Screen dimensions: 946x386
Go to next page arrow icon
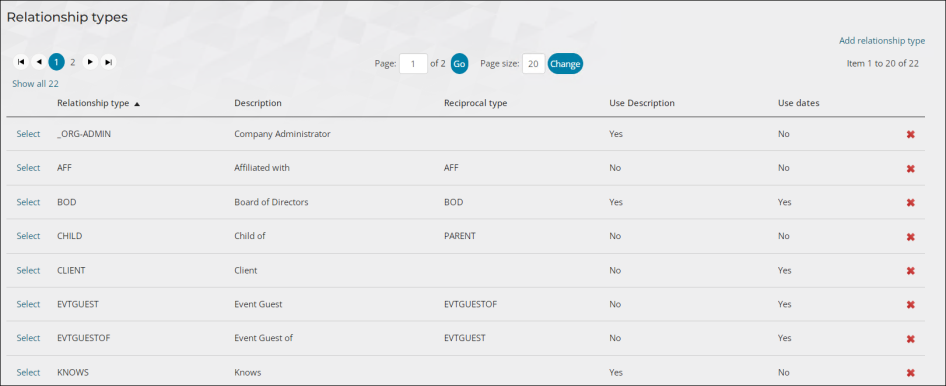click(x=90, y=62)
